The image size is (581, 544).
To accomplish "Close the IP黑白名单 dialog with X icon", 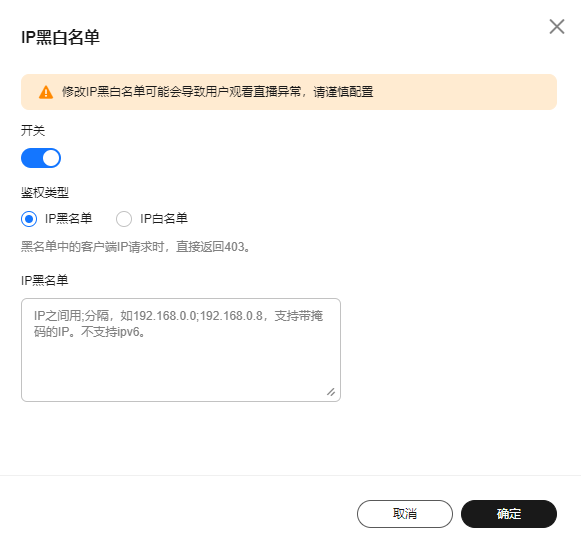I will coord(557,27).
